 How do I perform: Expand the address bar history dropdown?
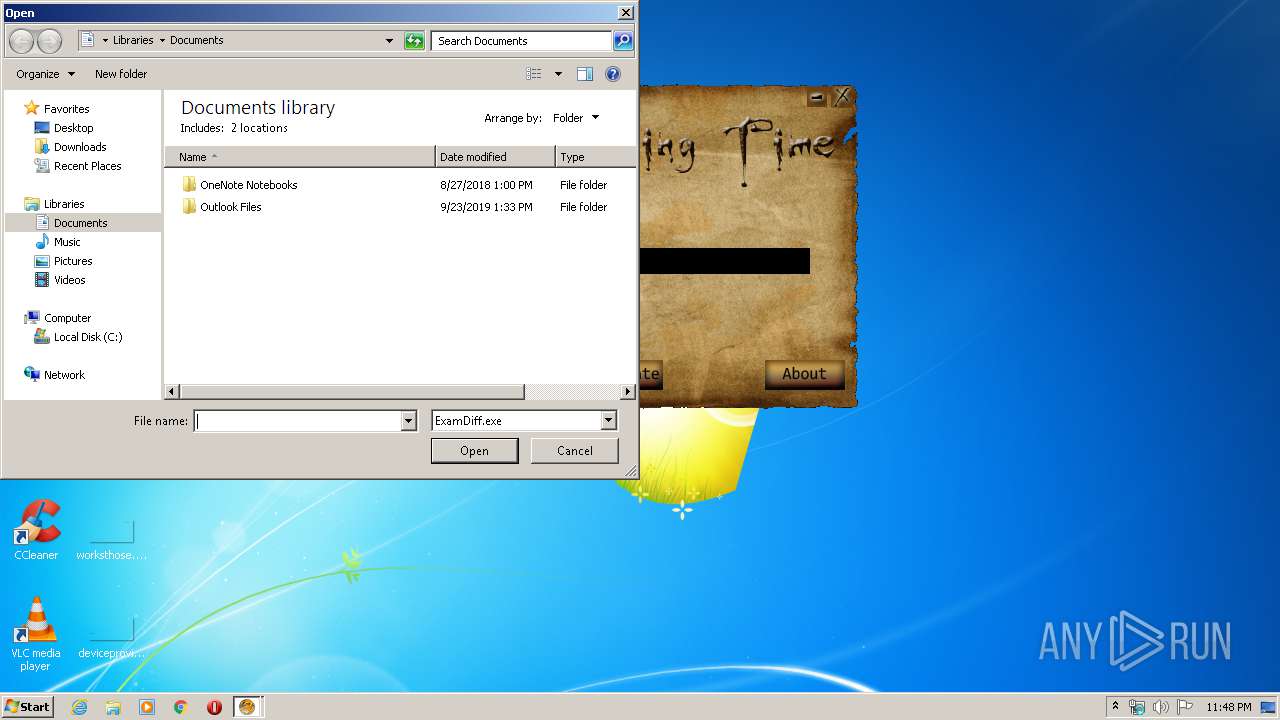[x=389, y=41]
